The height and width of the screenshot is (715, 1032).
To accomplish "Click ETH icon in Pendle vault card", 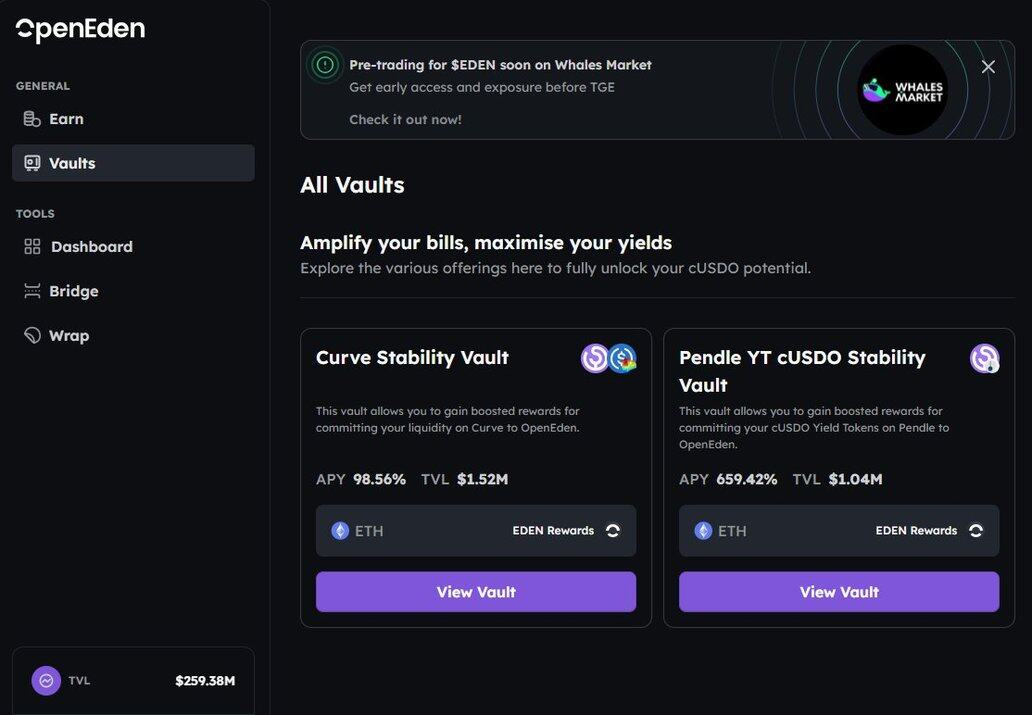I will (x=704, y=531).
